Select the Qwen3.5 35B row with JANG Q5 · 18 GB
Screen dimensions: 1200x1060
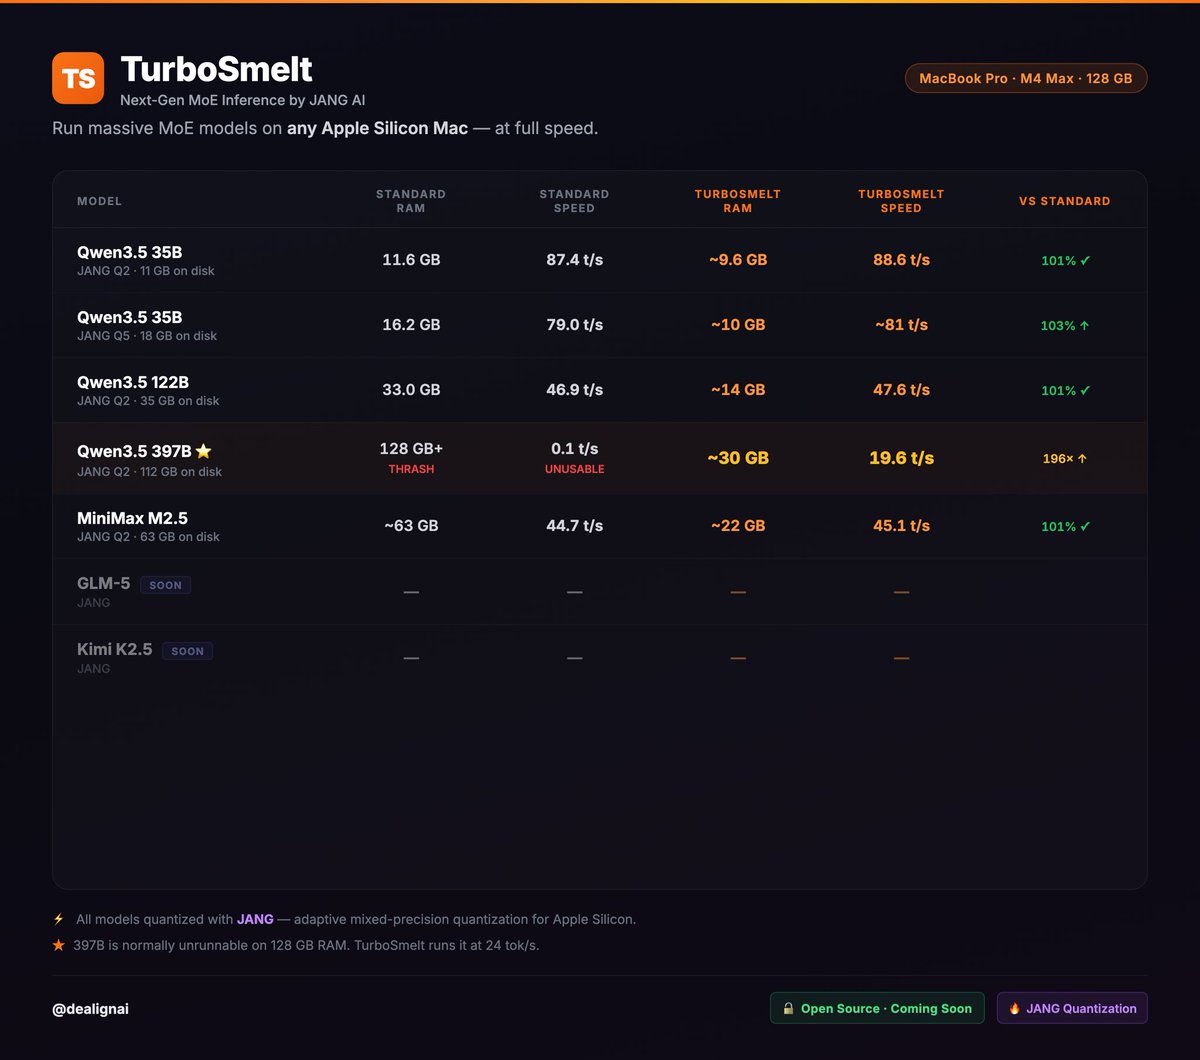(x=599, y=325)
